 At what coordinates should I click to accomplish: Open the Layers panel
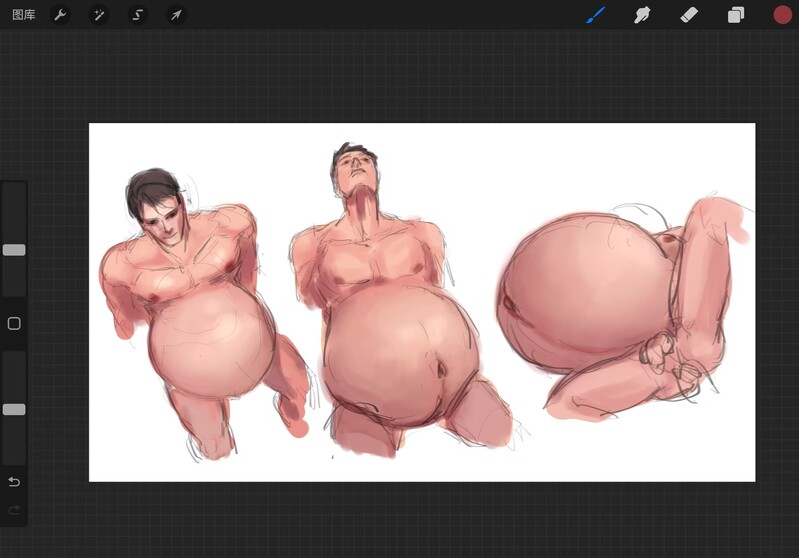click(x=735, y=15)
